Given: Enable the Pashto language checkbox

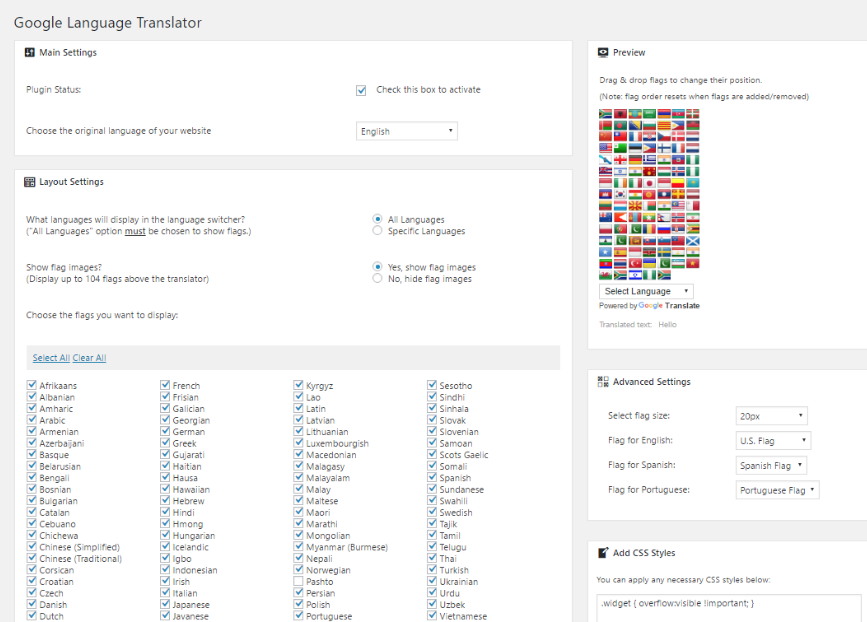Looking at the screenshot, I should coord(299,581).
